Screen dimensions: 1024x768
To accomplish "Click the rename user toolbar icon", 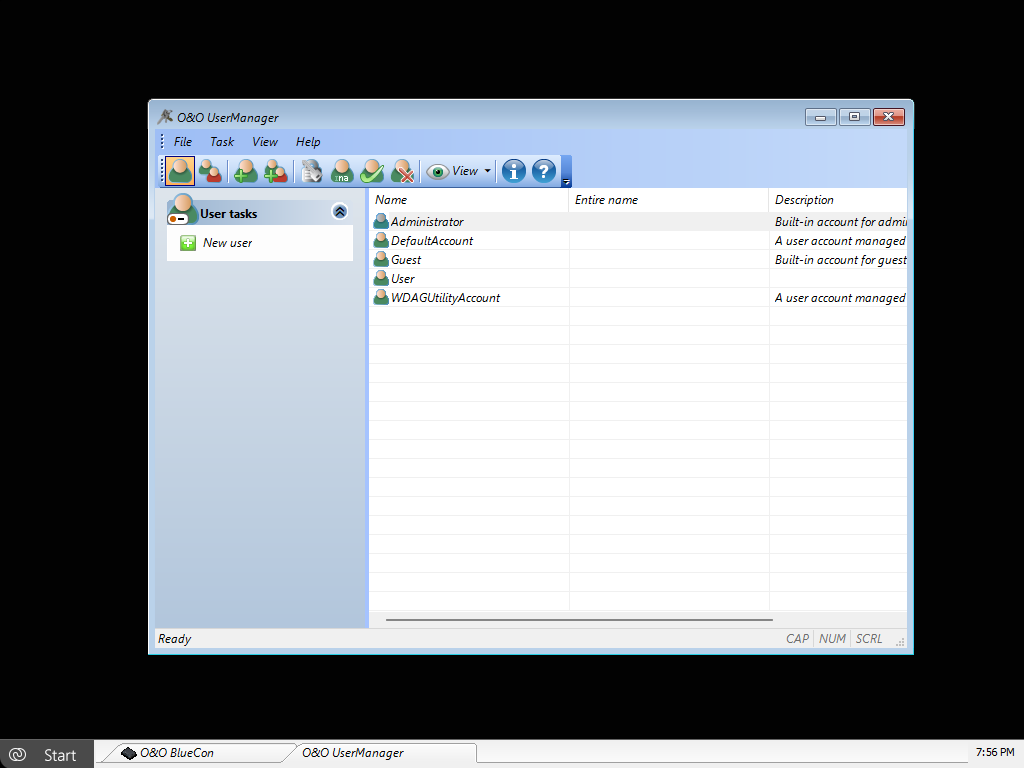I will (342, 171).
